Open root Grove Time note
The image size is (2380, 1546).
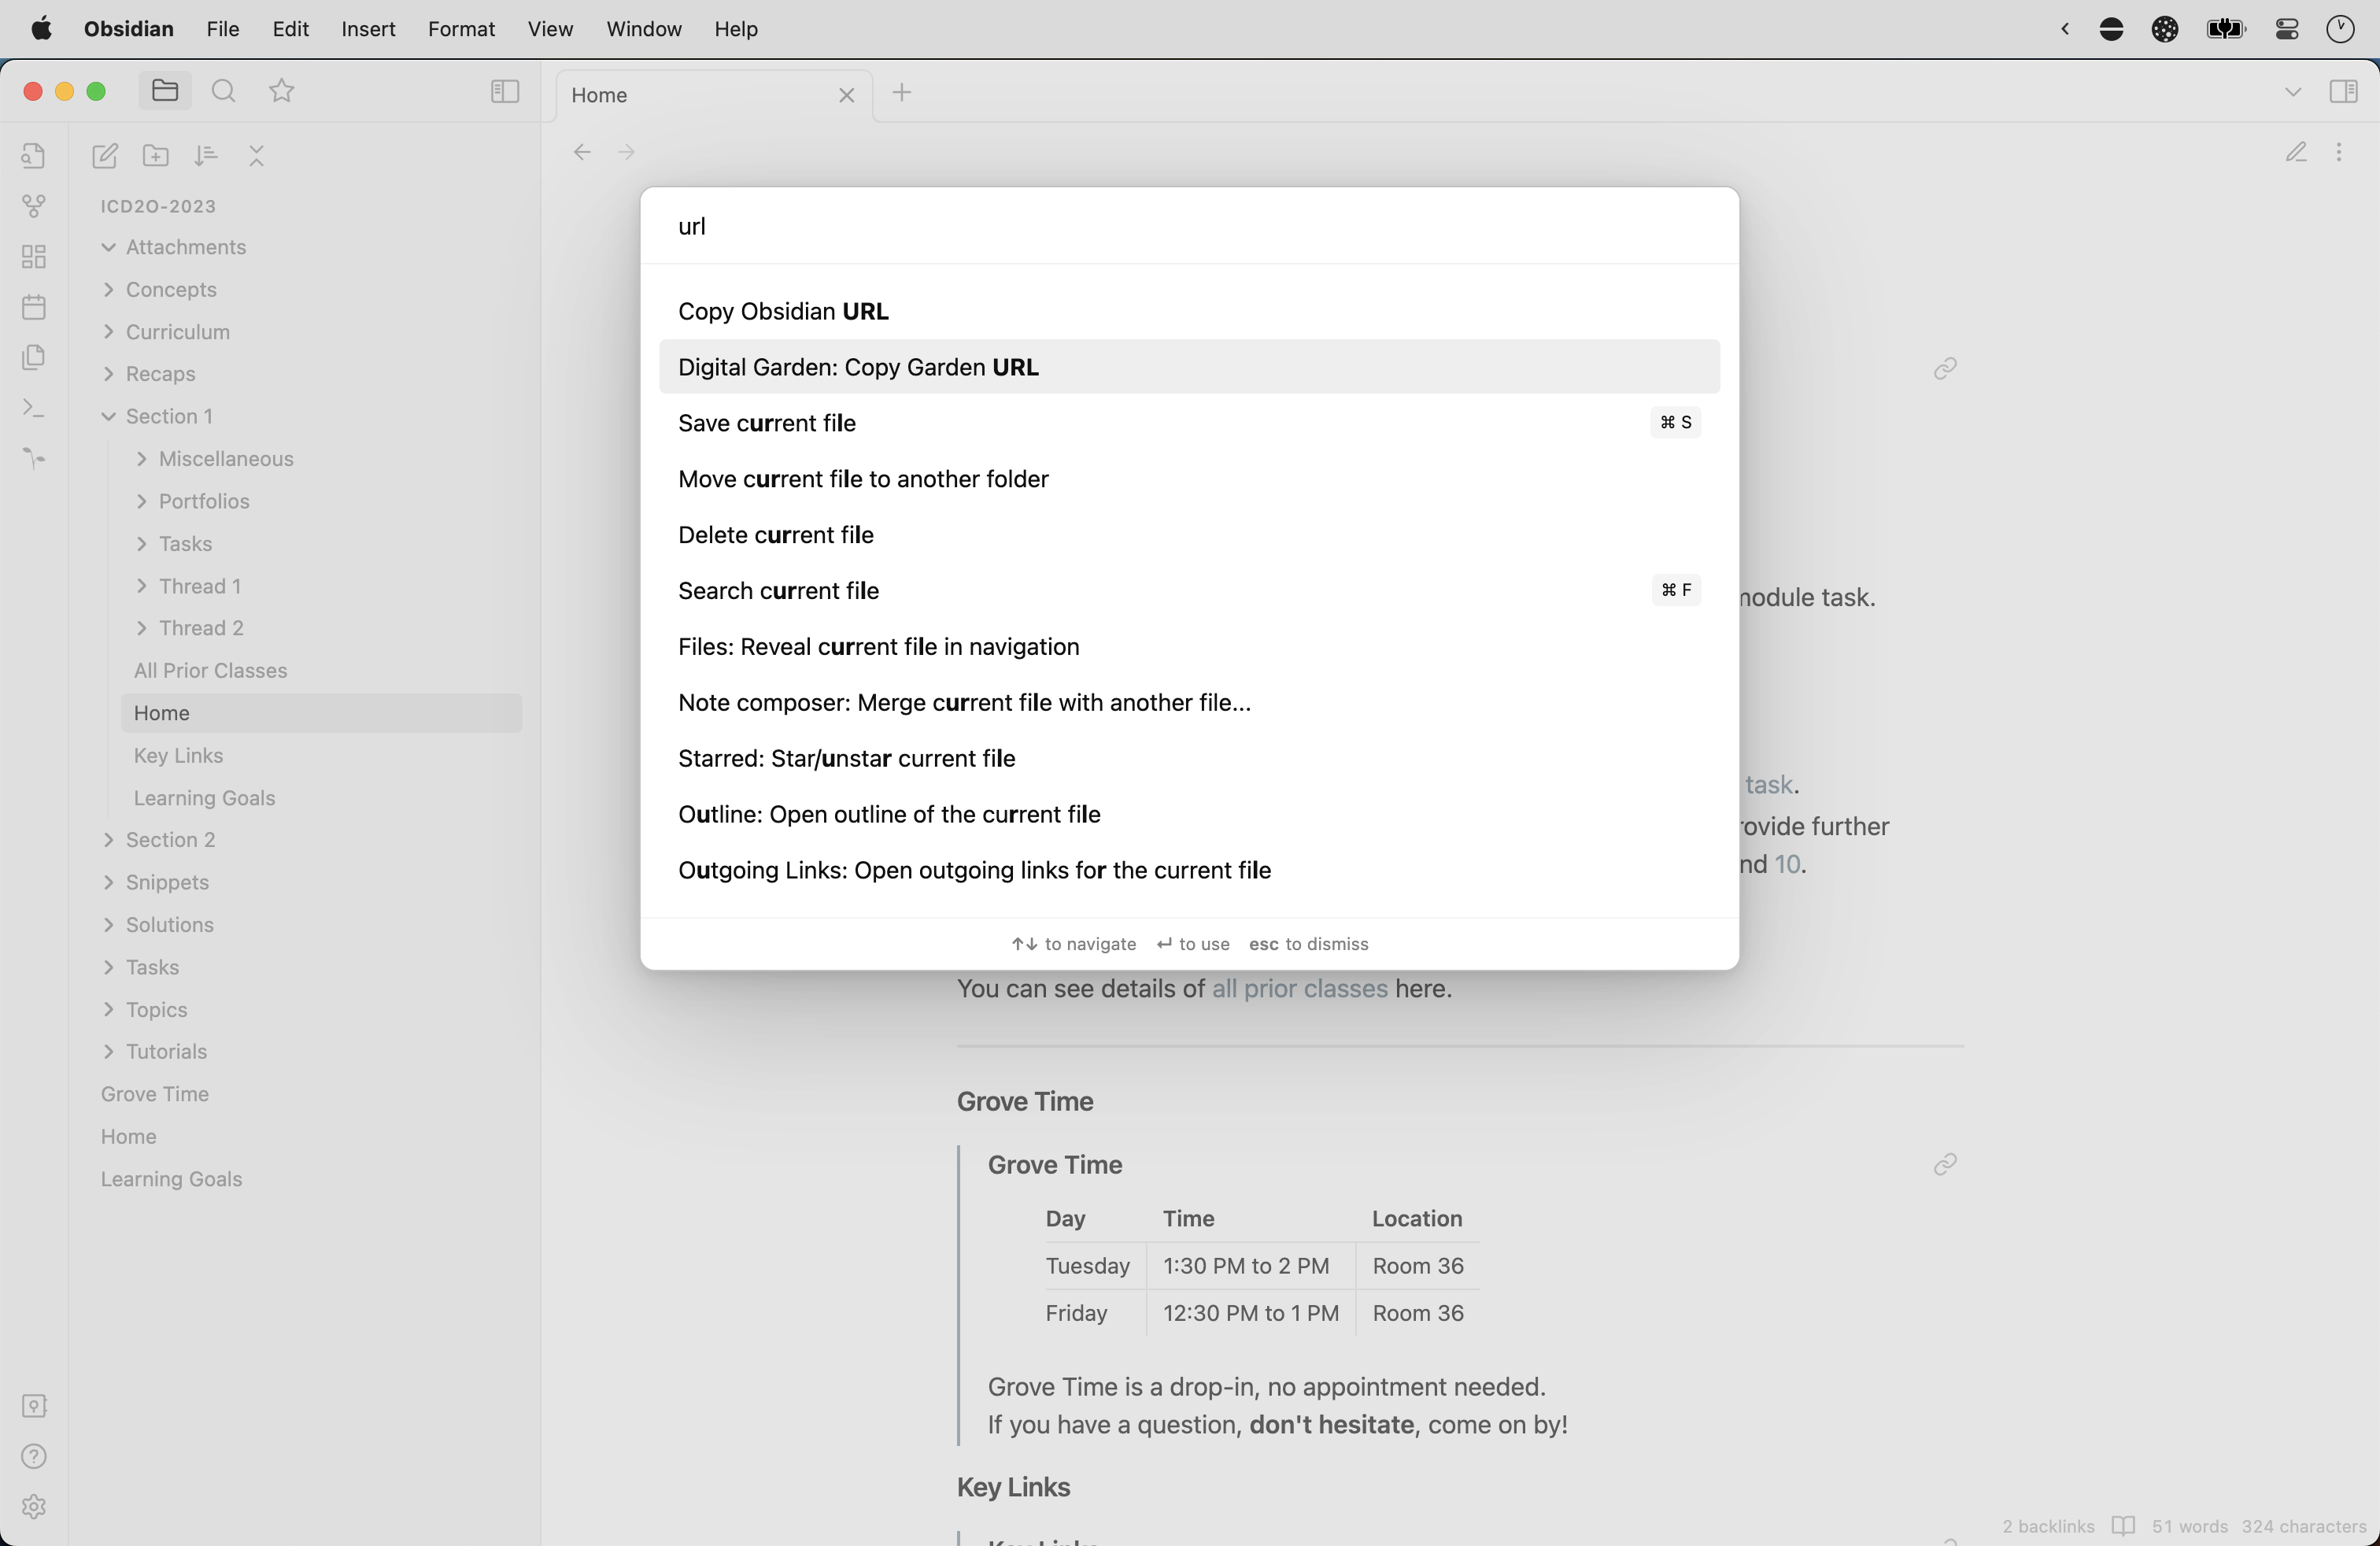(154, 1094)
